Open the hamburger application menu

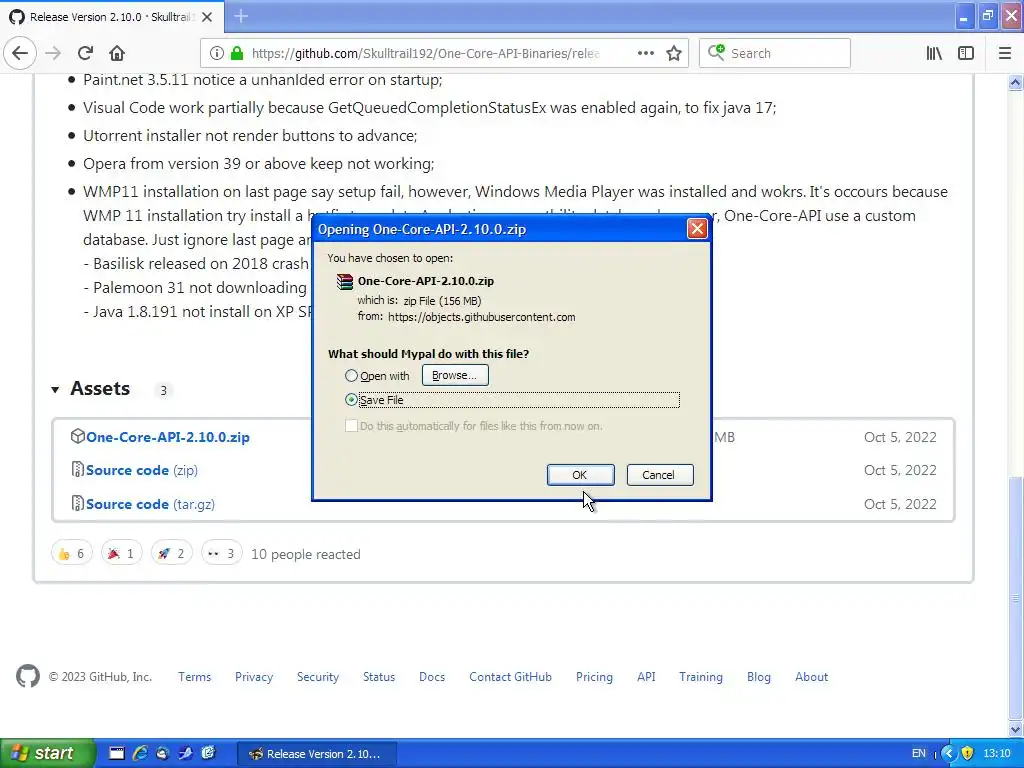coord(1004,53)
